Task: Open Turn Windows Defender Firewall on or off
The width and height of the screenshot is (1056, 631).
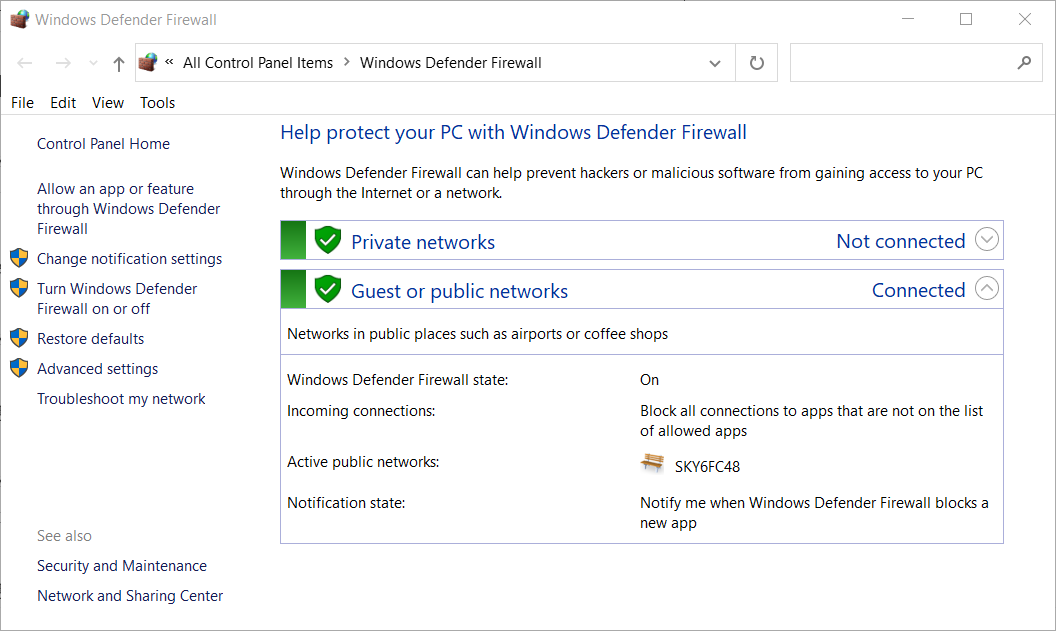Action: [x=117, y=298]
